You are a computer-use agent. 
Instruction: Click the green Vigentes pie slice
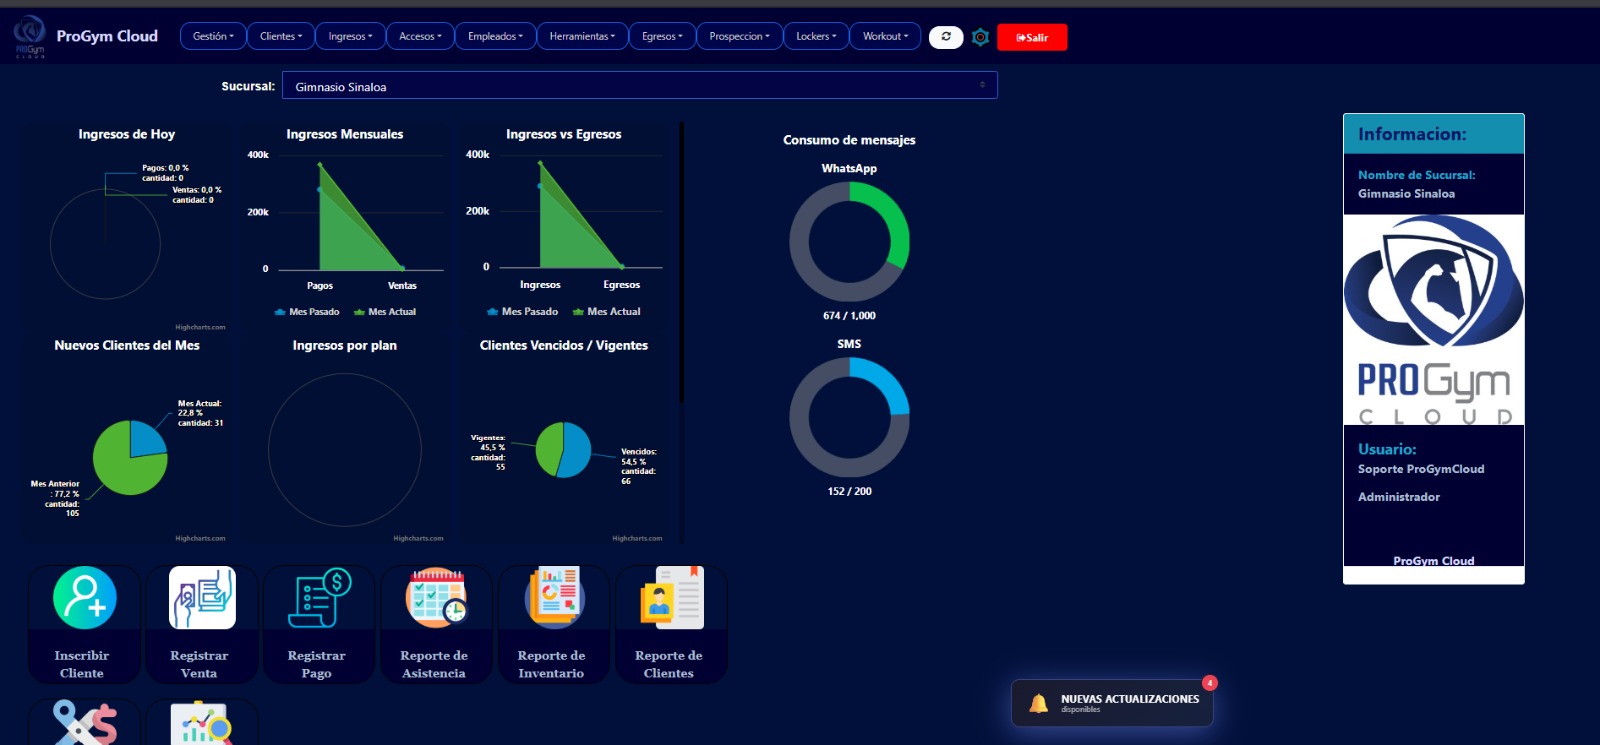(548, 448)
